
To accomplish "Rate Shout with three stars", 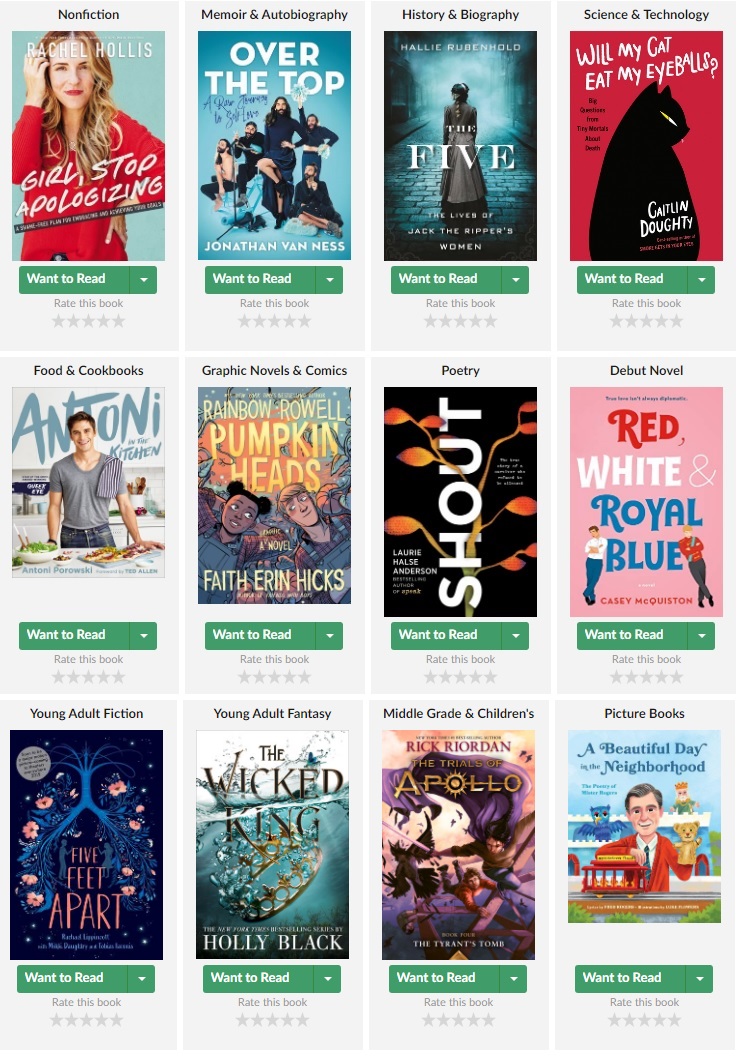I will (461, 677).
